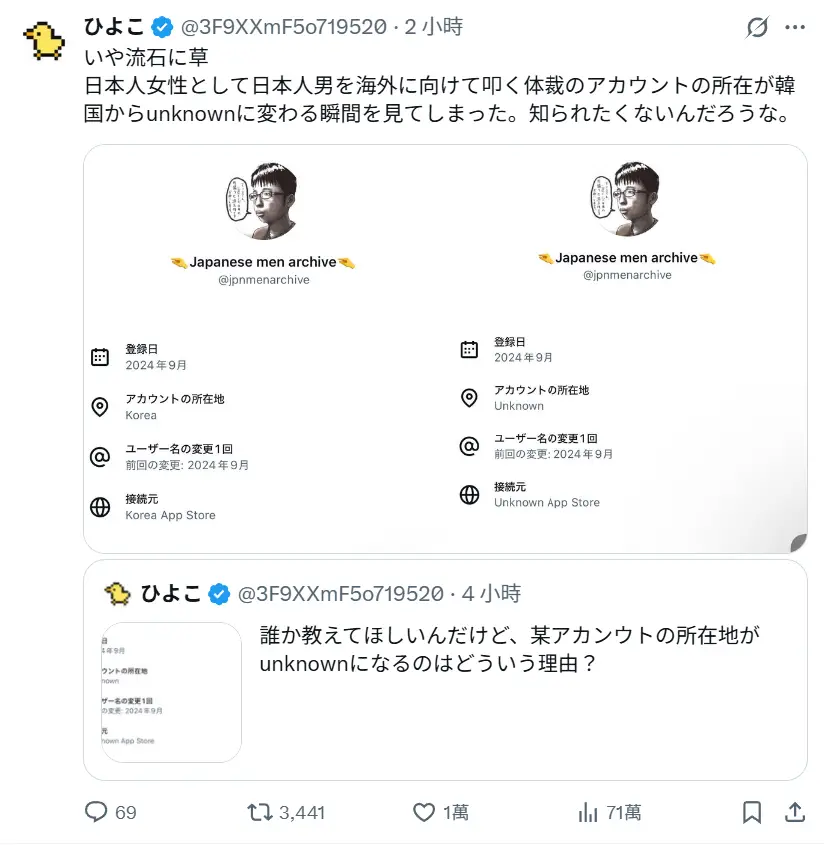Click the blue verified badge at top
The image size is (824, 852).
coord(162,27)
